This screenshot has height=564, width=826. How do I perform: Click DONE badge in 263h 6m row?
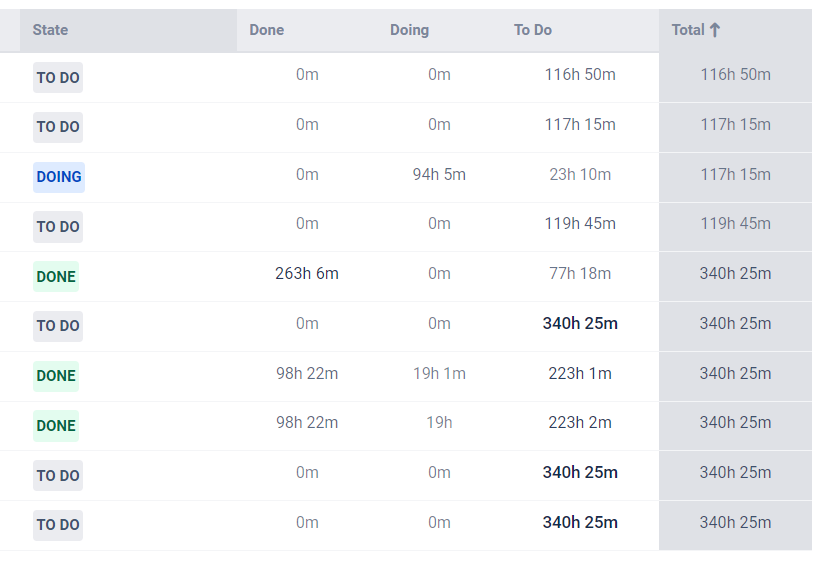pyautogui.click(x=56, y=277)
